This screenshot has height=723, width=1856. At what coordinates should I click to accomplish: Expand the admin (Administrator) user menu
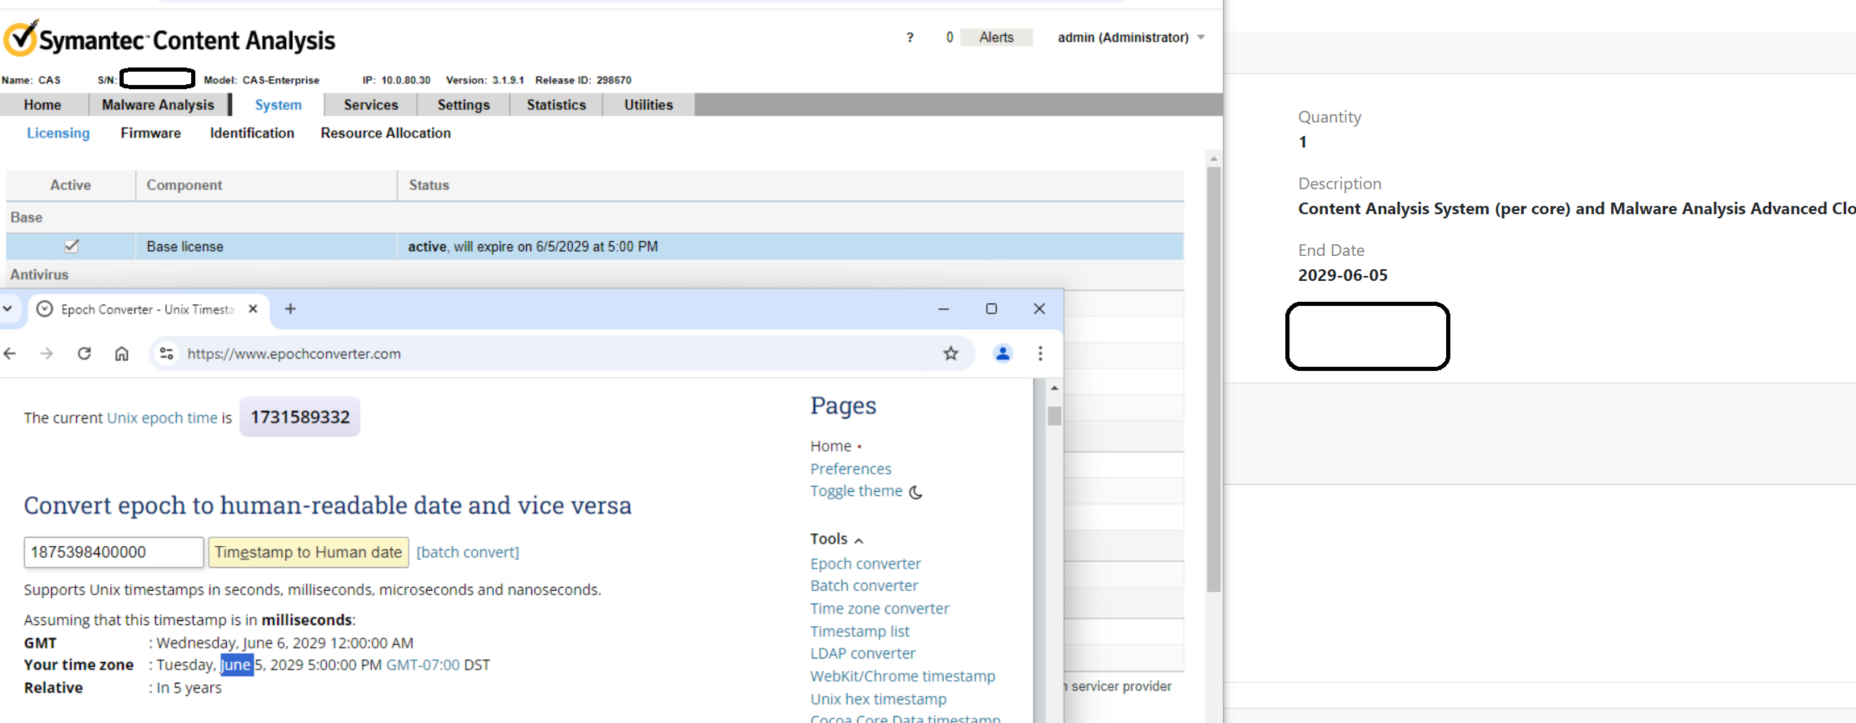(x=1131, y=38)
